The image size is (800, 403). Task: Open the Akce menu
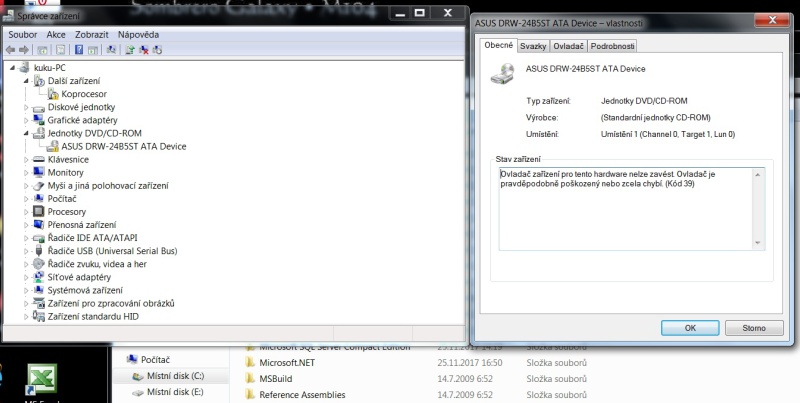[x=56, y=35]
